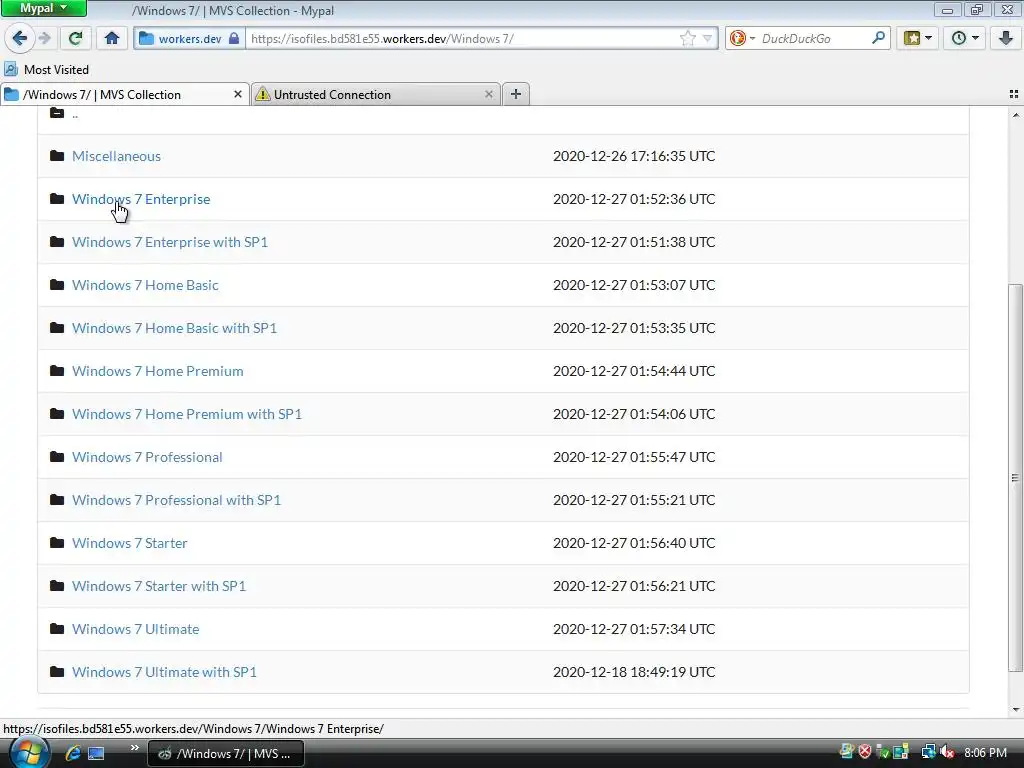
Task: Open Windows 7 Starter folder
Action: (x=129, y=543)
